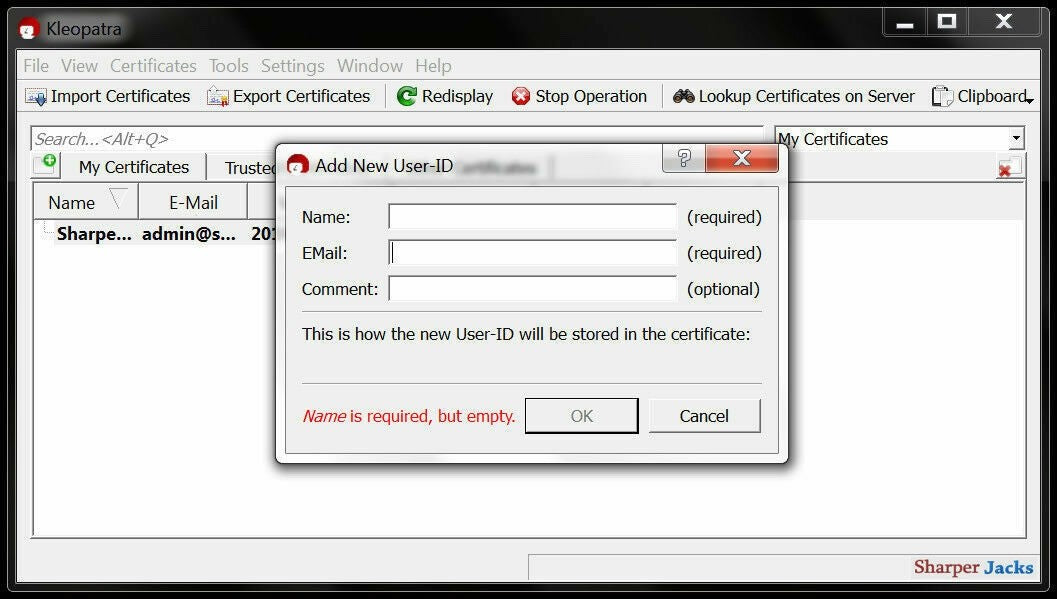The height and width of the screenshot is (599, 1057).
Task: Click the Import Certificates toolbar icon
Action: coord(35,96)
